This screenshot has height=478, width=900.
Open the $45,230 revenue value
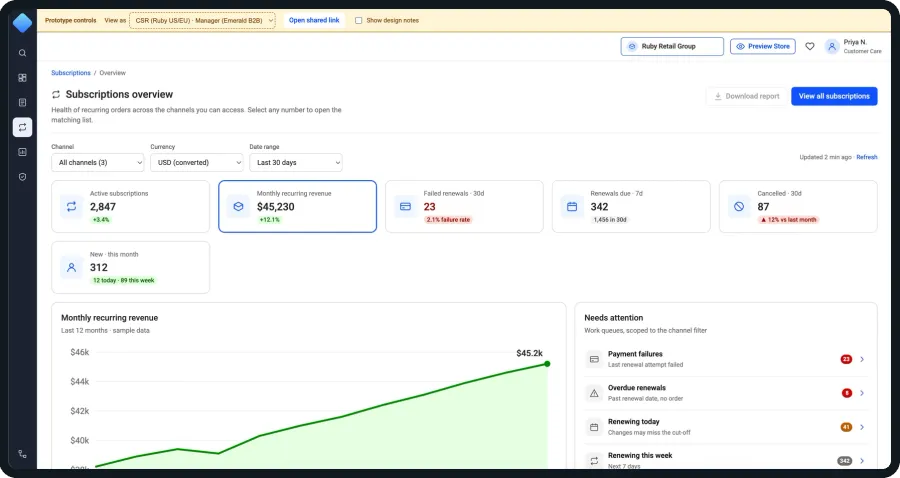[276, 207]
